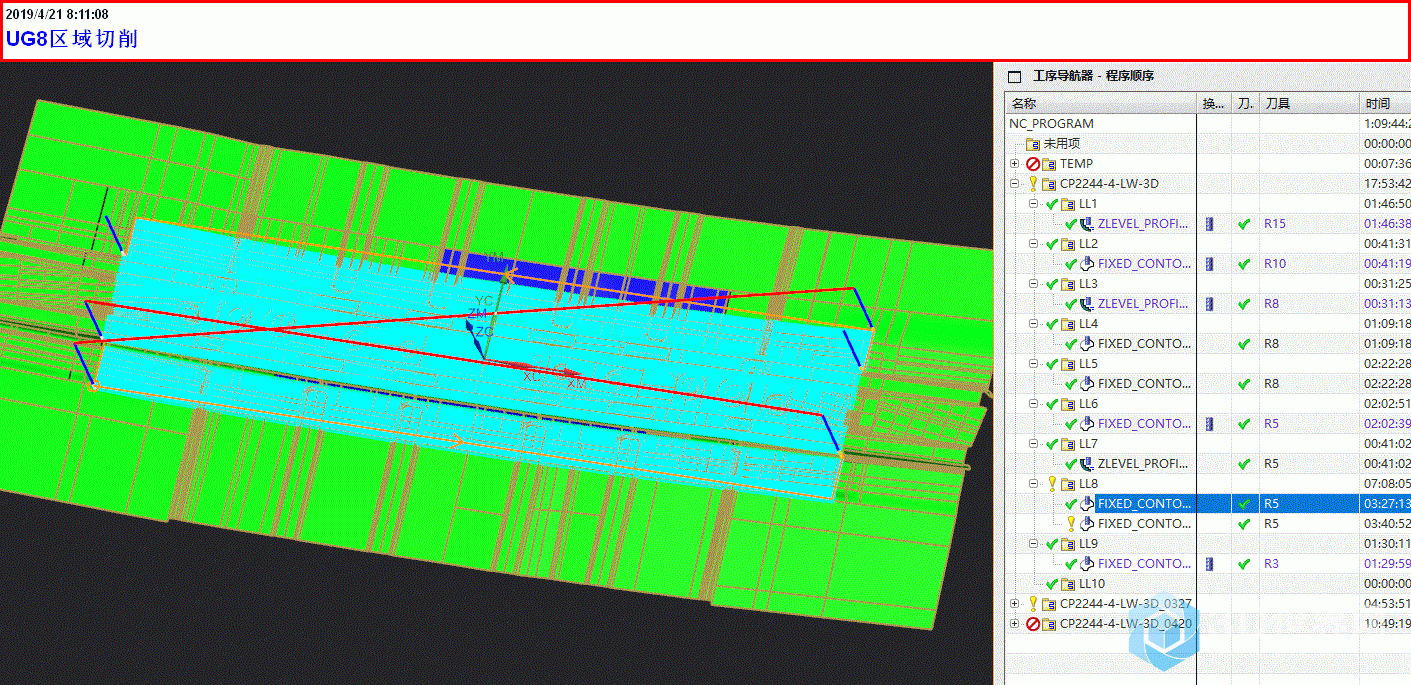
Task: Collapse the LL4 group
Action: click(1034, 324)
